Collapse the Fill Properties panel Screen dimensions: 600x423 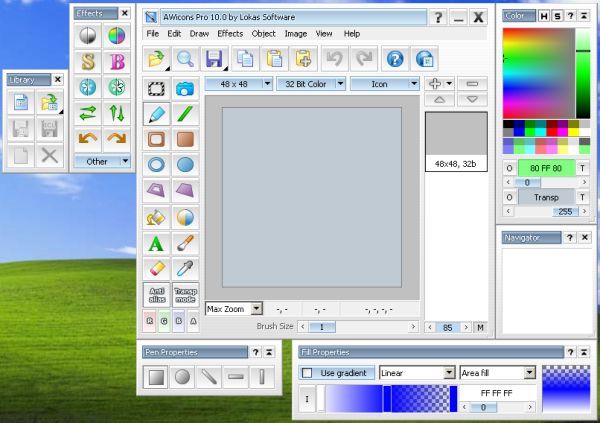point(584,352)
